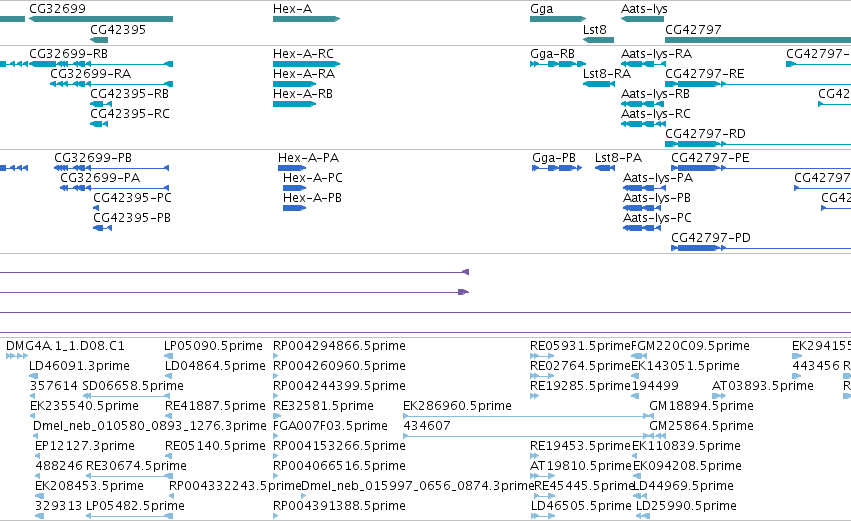Screen dimensions: 851x521
Task: Click the Hex-A gene feature bar
Action: pyautogui.click(x=306, y=19)
